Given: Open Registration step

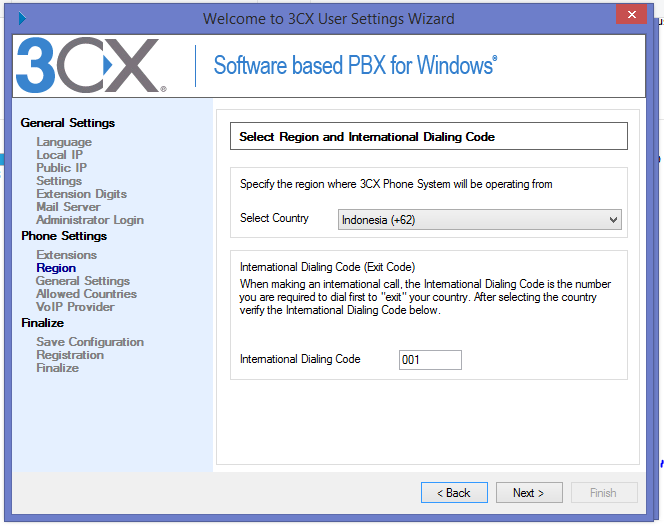Looking at the screenshot, I should [70, 355].
